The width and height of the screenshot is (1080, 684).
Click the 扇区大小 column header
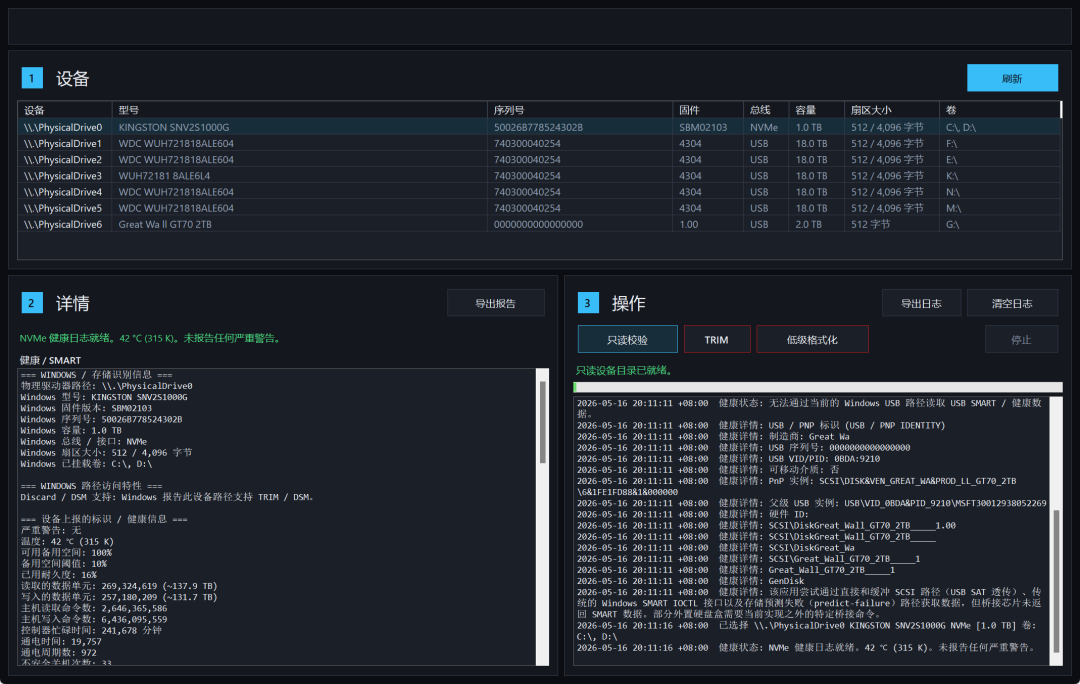coord(892,110)
